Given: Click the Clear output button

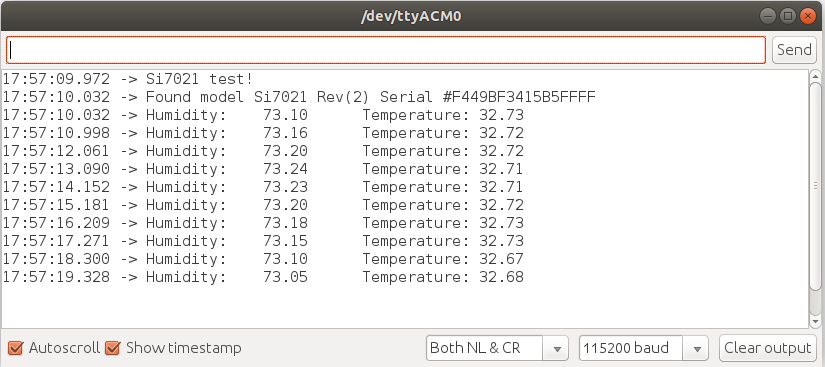Looking at the screenshot, I should point(768,348).
